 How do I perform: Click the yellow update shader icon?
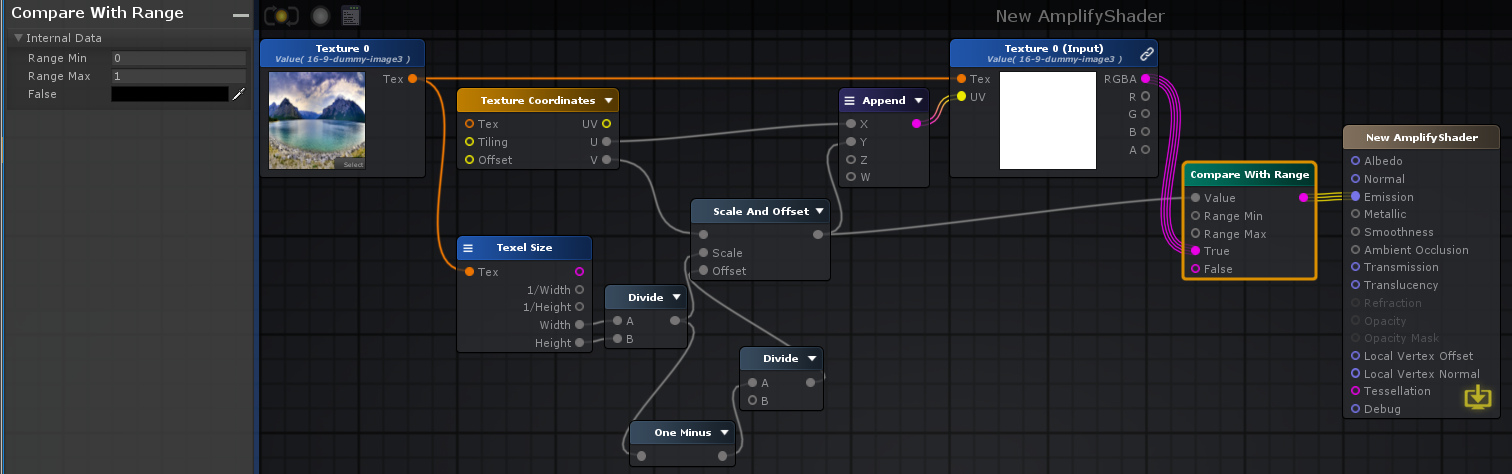1477,397
